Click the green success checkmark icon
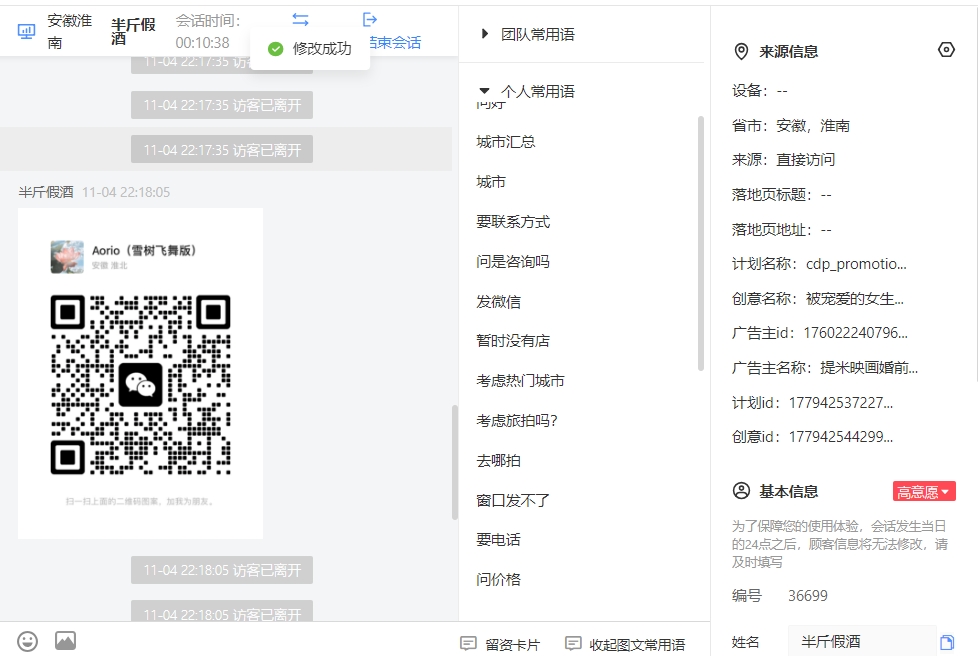The width and height of the screenshot is (978, 656). tap(276, 49)
